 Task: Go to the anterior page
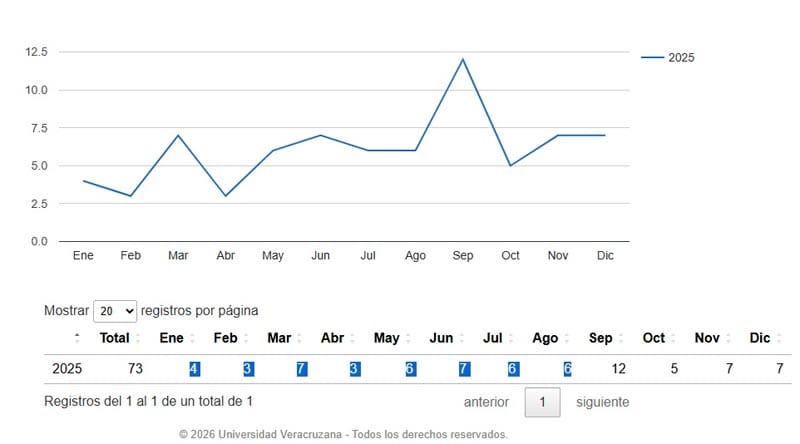(486, 402)
